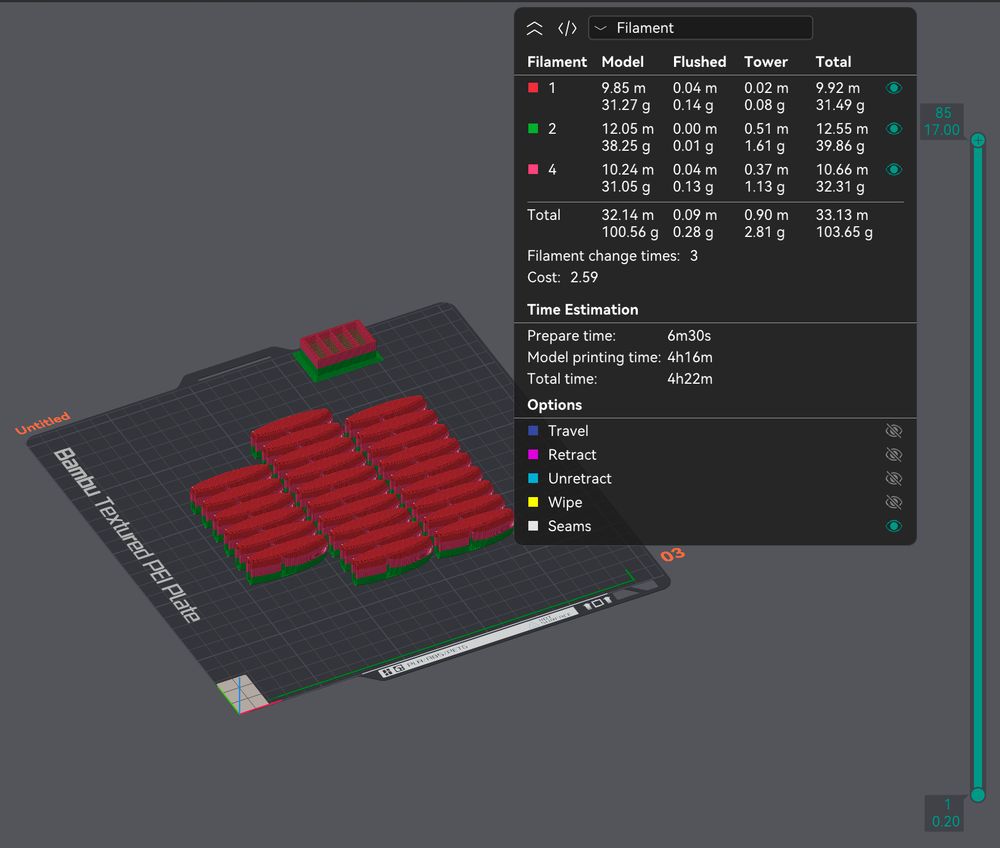
Task: Click the red Filament 1 color square
Action: pos(531,88)
